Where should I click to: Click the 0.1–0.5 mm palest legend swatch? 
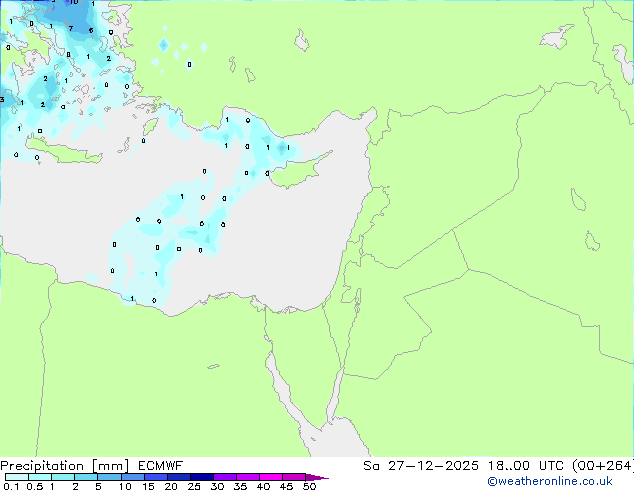[17, 477]
